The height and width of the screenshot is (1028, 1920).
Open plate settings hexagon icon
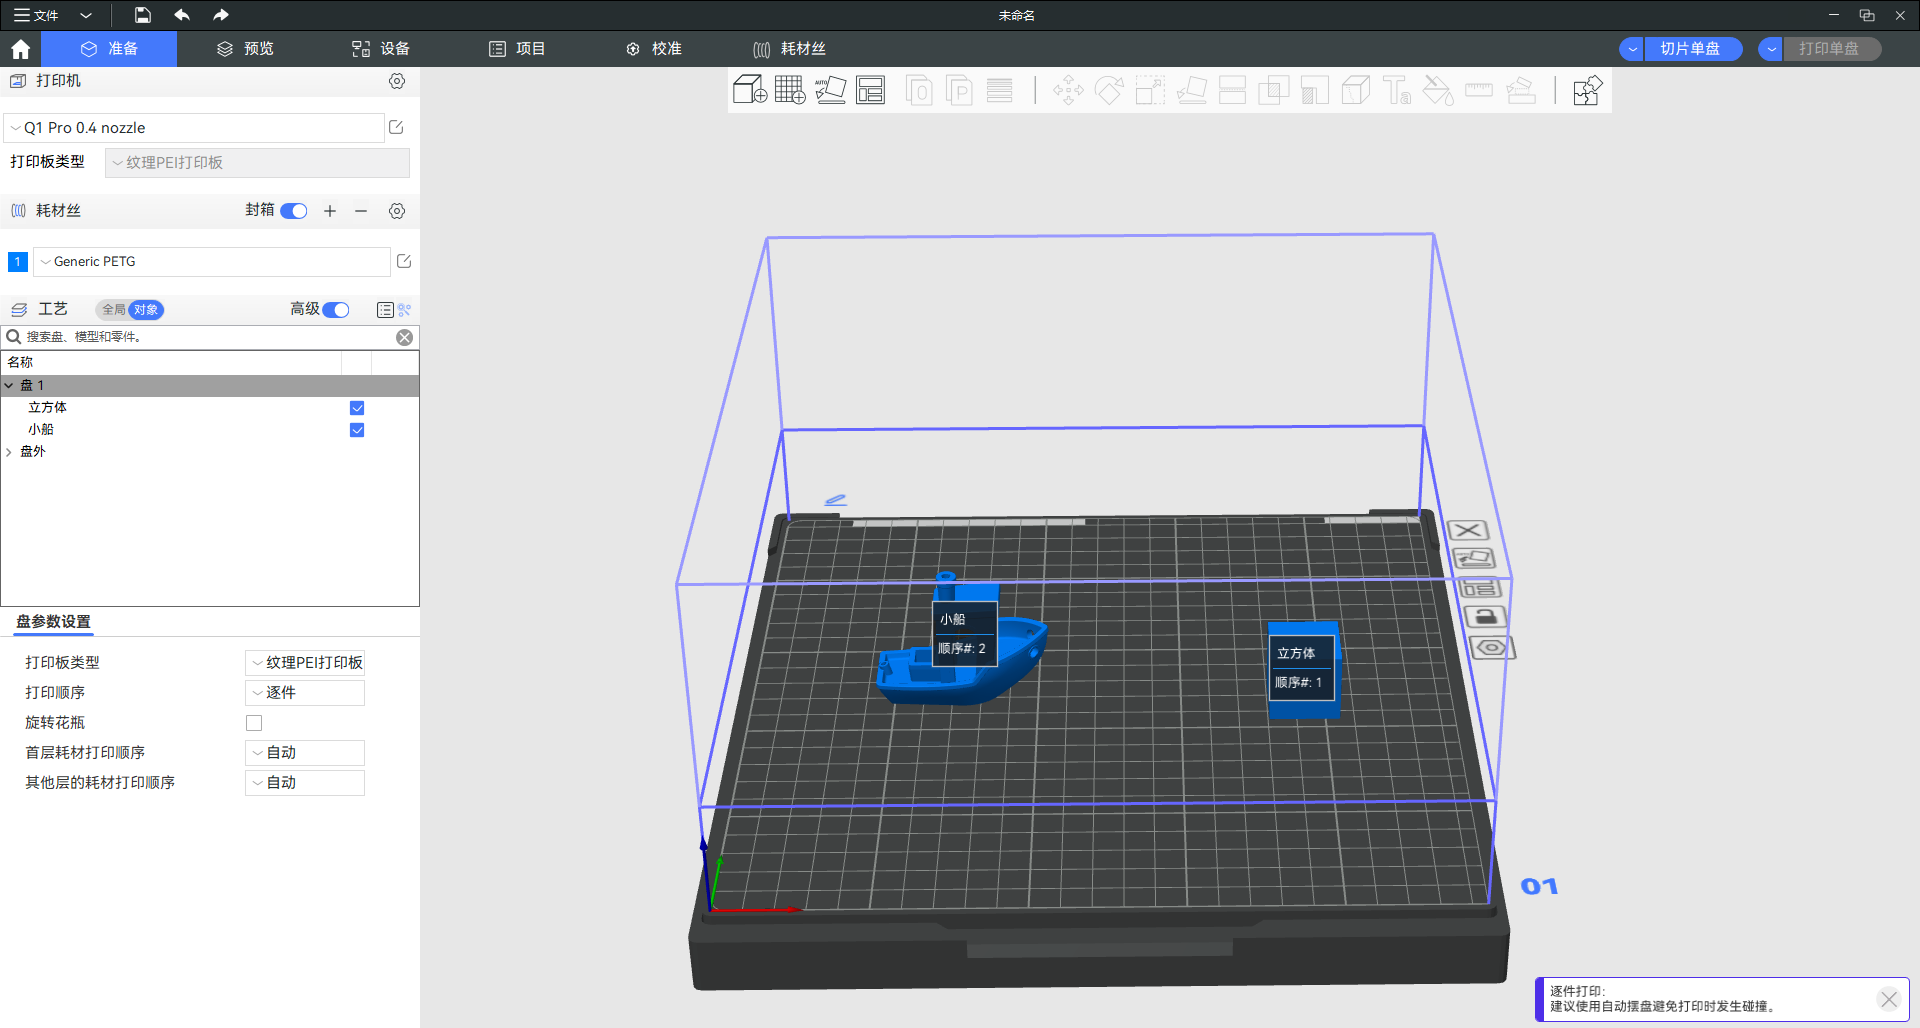click(x=1491, y=648)
